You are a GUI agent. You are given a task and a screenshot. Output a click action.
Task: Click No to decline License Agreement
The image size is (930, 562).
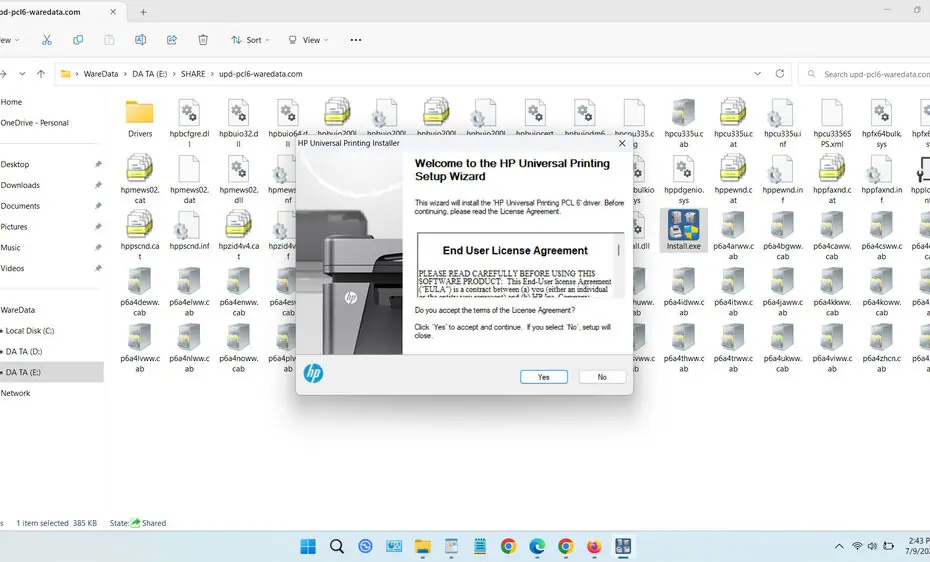coord(602,377)
